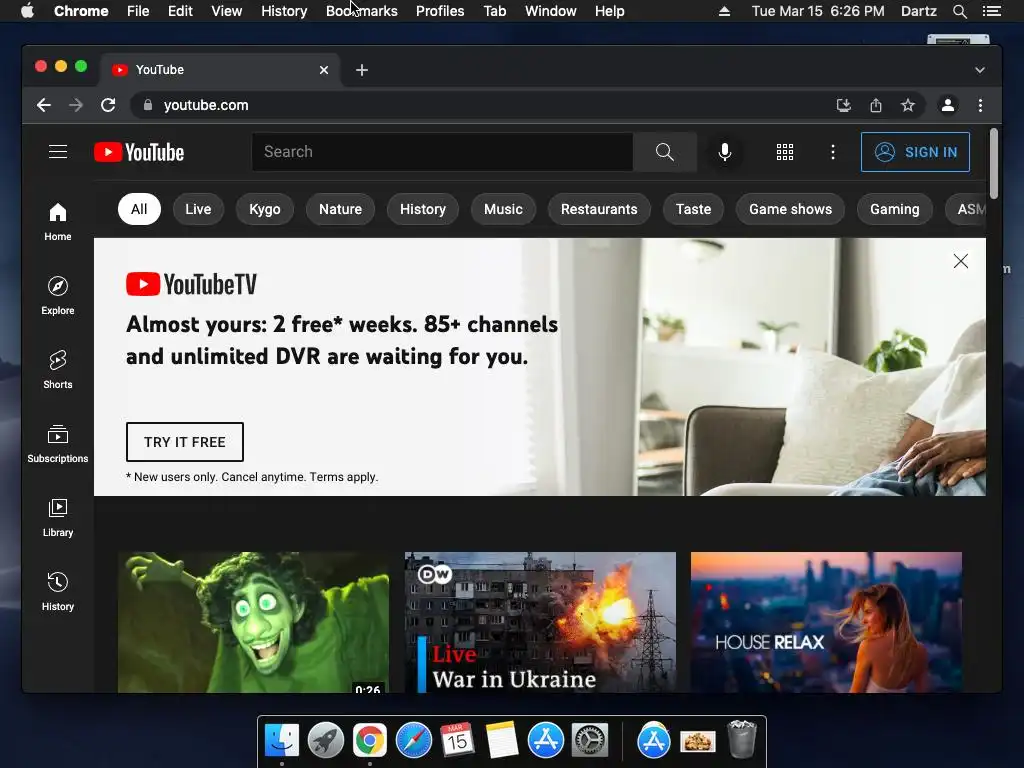This screenshot has height=768, width=1024.
Task: Expand the tab search dropdown arrow
Action: tap(980, 70)
